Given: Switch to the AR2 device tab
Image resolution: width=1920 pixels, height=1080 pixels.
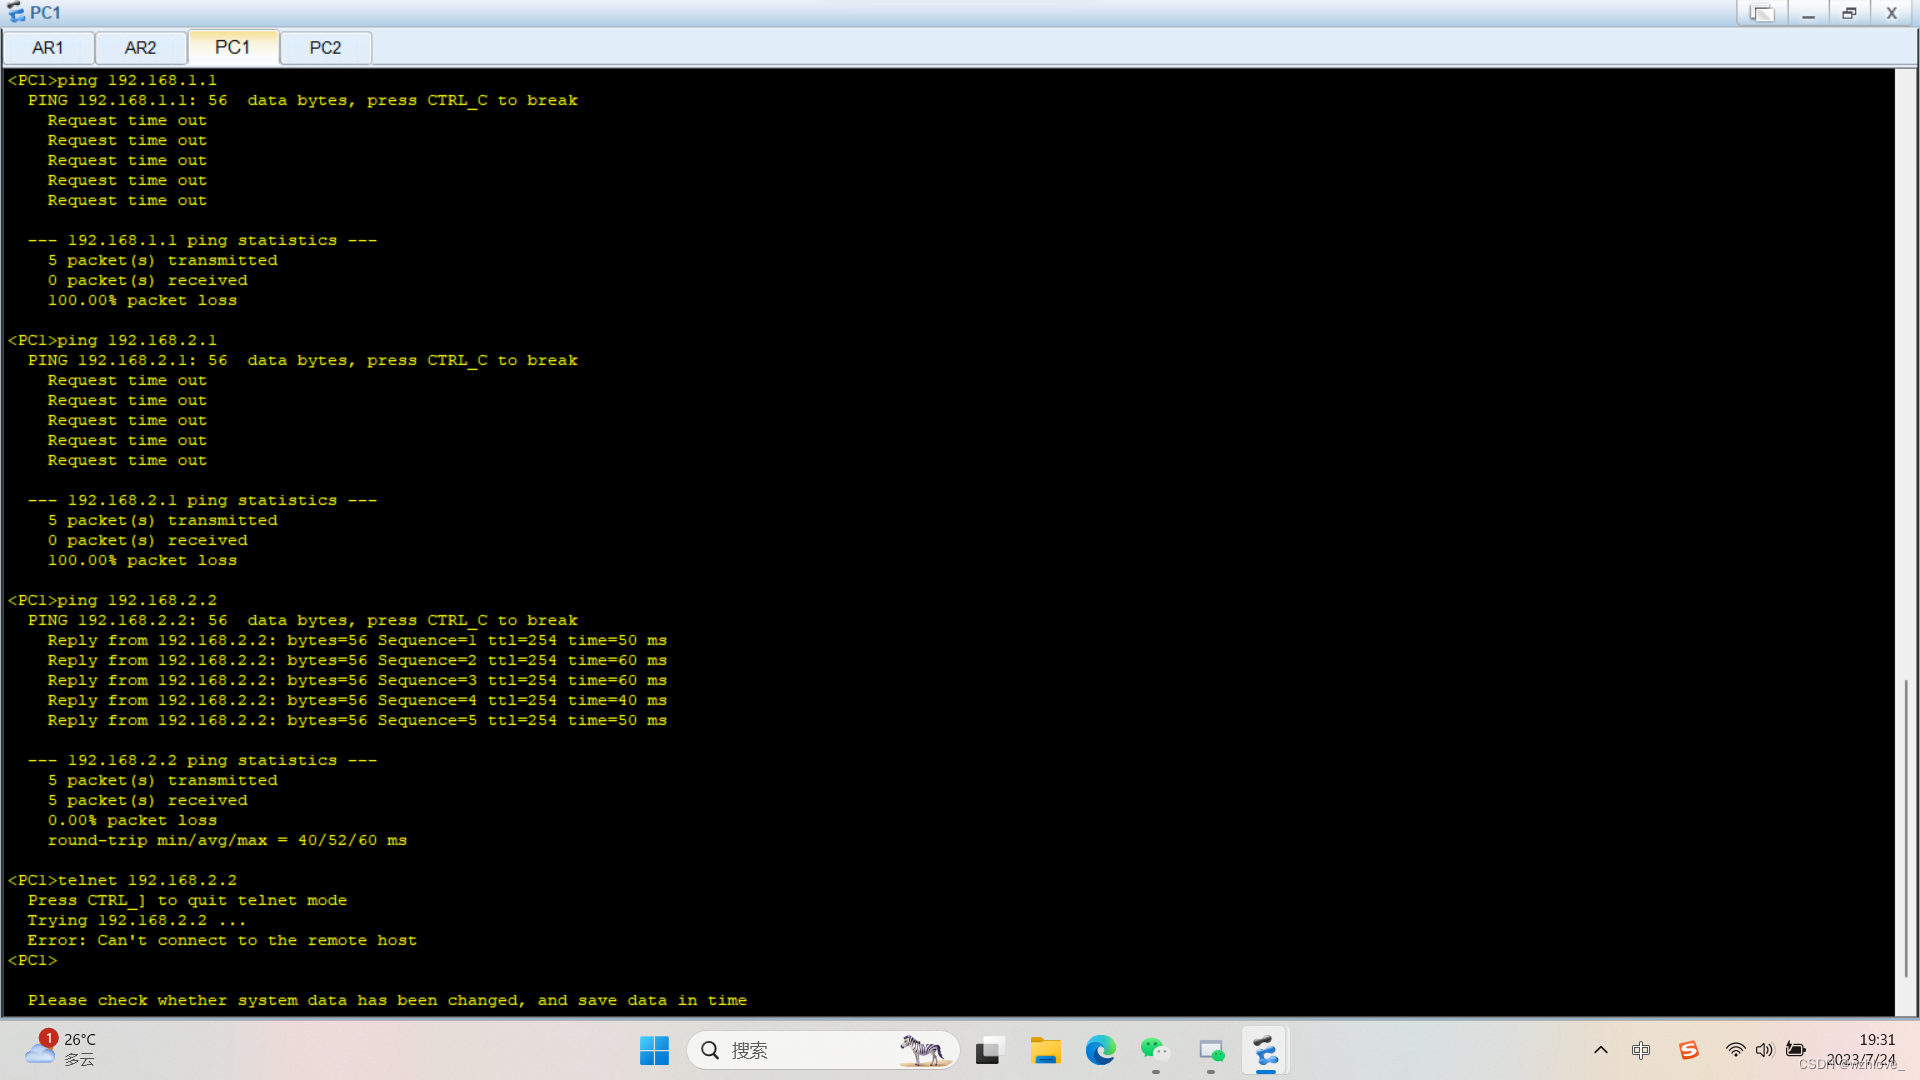Looking at the screenshot, I should 140,48.
